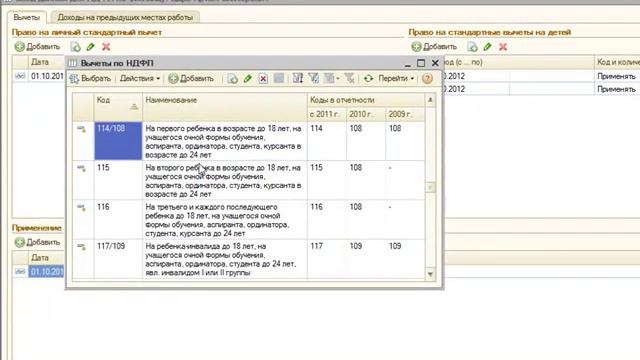Screen dimensions: 640x360
Task: Click the greyed-out icon left of the sort icon
Action: pyautogui.click(x=279, y=78)
